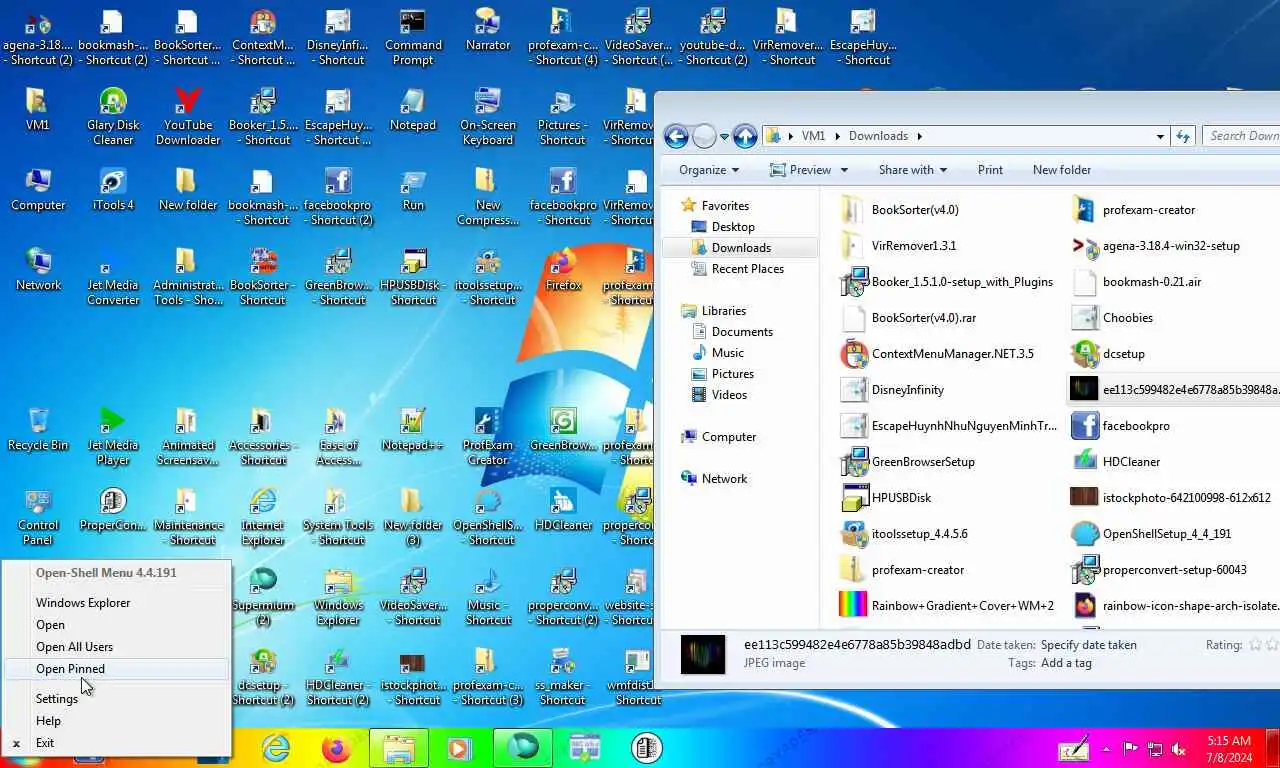The image size is (1280, 768).
Task: Choose Open All Users menu entry
Action: tap(117, 647)
